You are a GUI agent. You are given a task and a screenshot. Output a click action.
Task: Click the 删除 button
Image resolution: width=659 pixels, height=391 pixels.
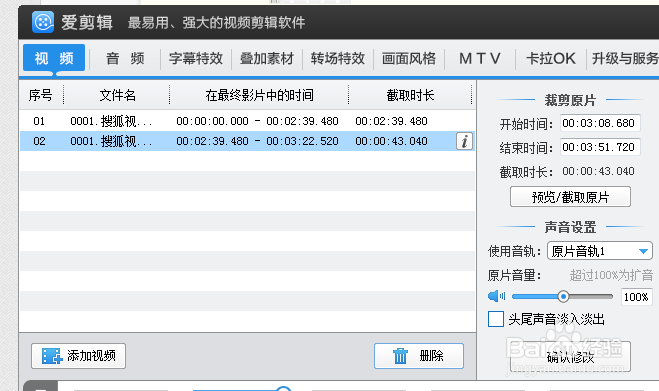pos(419,356)
